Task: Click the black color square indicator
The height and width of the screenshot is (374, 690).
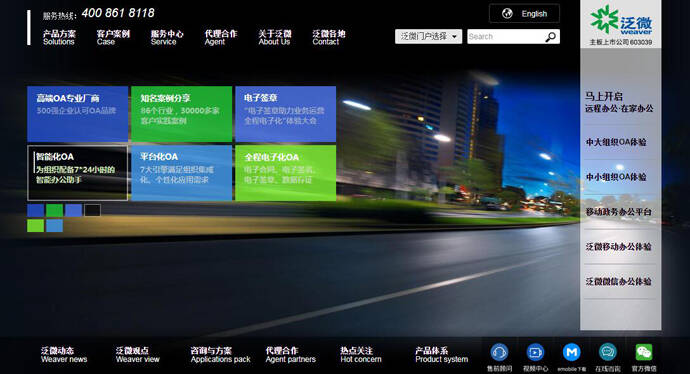Action: tap(92, 210)
